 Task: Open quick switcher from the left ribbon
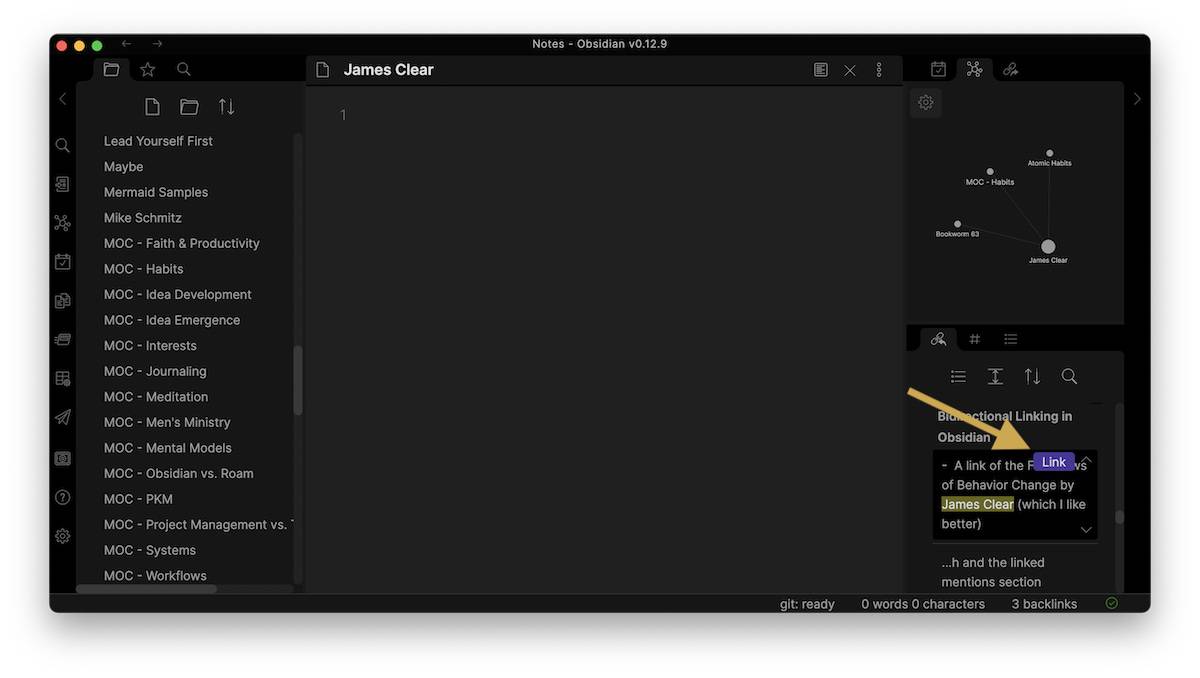62,146
